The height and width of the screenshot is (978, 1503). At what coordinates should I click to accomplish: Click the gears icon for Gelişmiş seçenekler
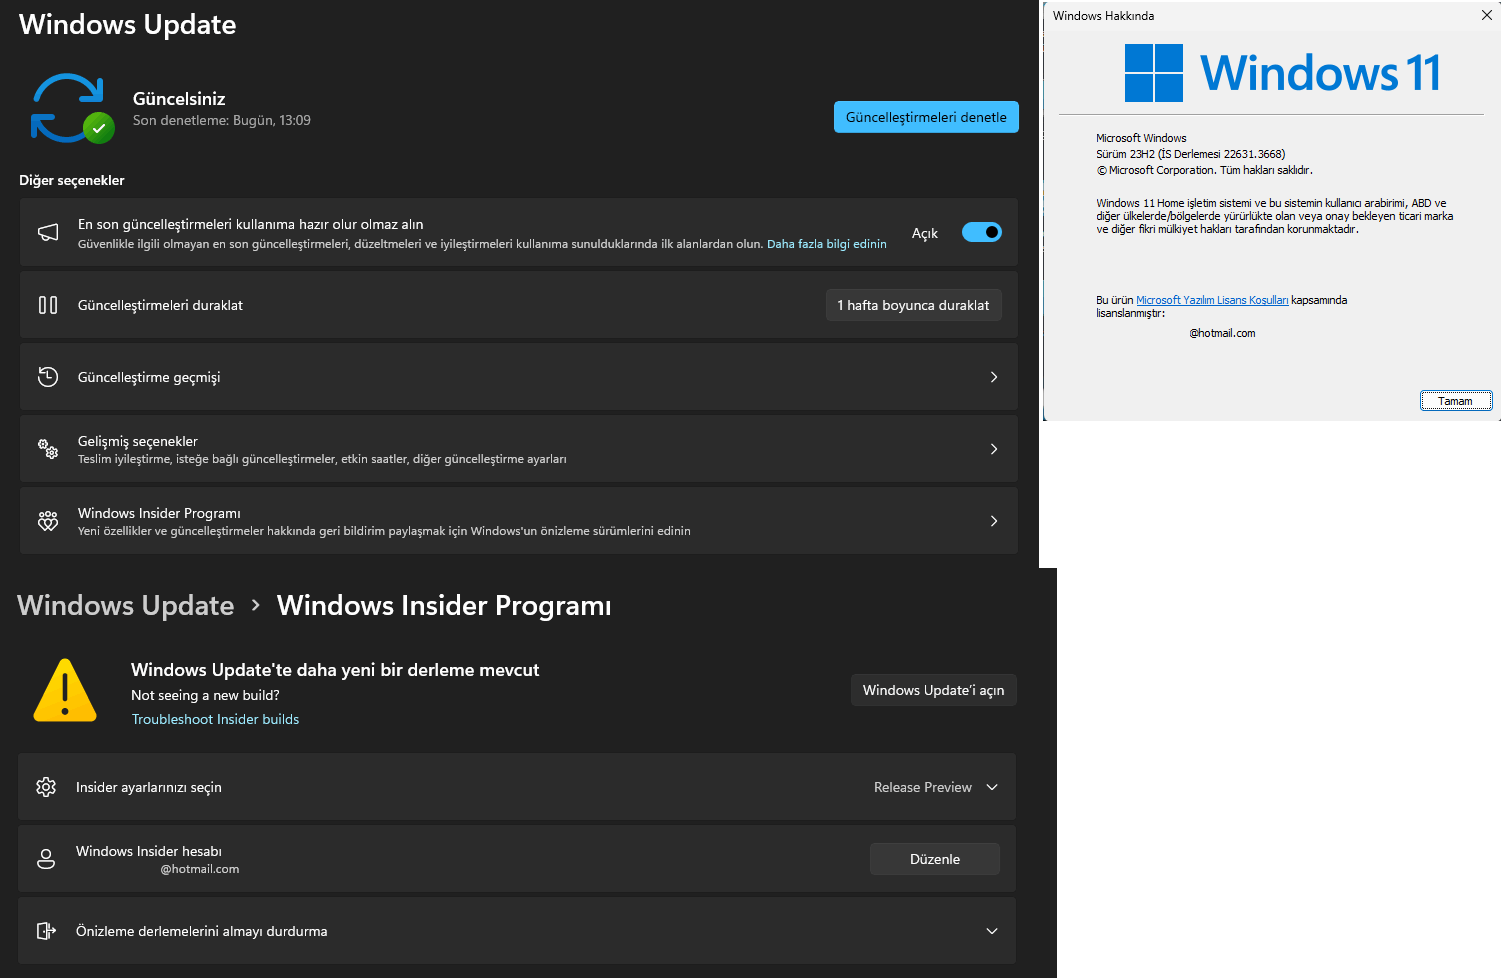(x=48, y=449)
